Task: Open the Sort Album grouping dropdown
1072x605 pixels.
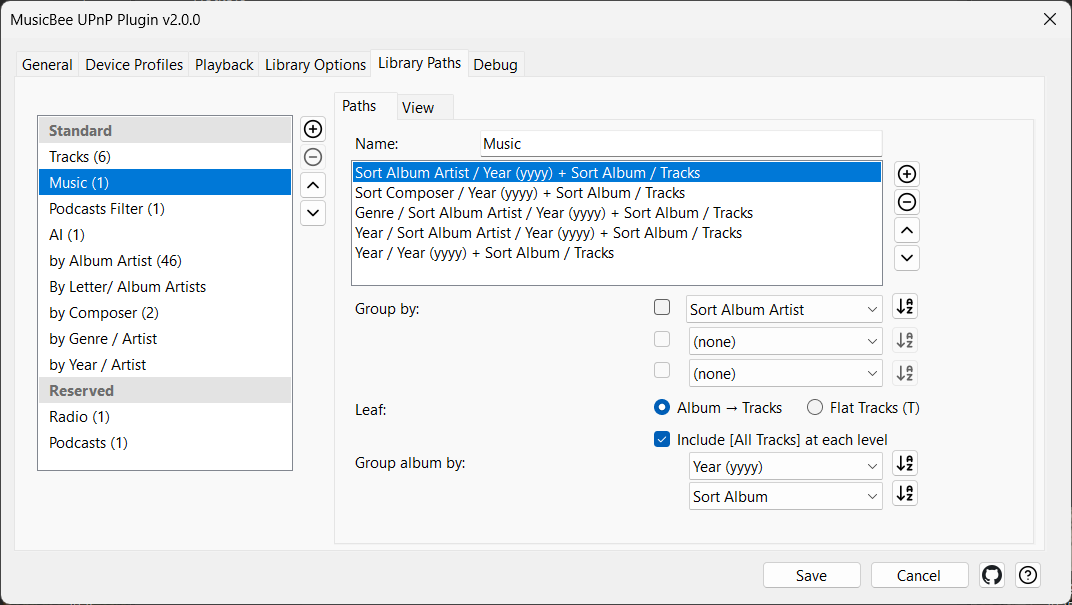Action: 786,497
